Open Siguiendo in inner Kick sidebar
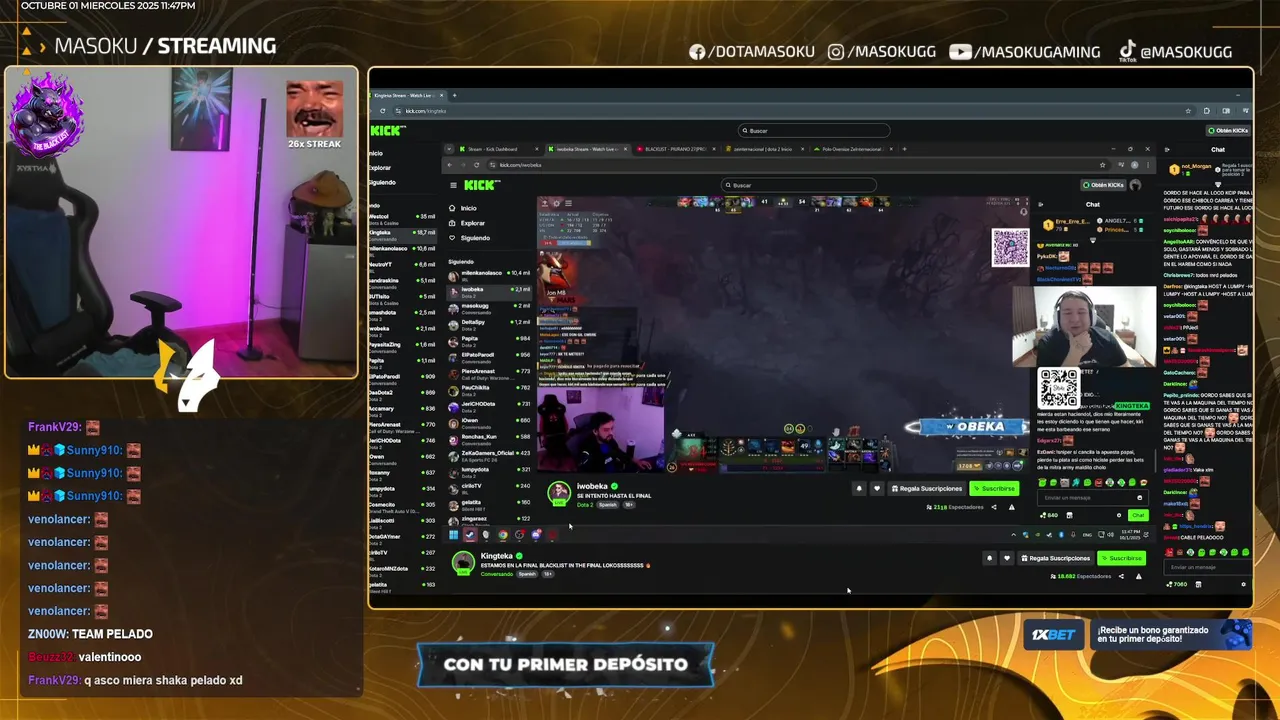Viewport: 1280px width, 720px height. click(x=475, y=238)
